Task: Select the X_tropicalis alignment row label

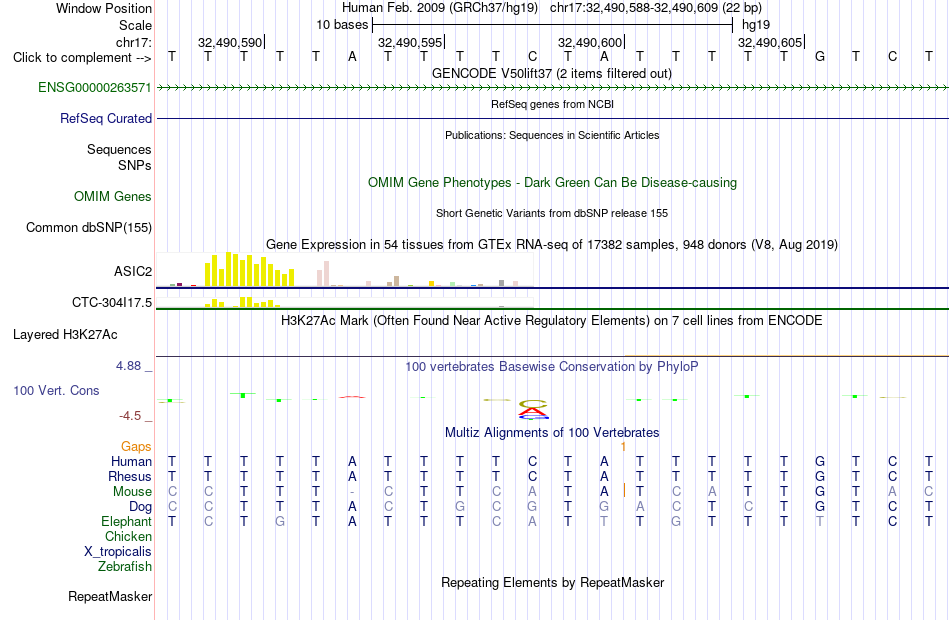Action: [x=118, y=552]
